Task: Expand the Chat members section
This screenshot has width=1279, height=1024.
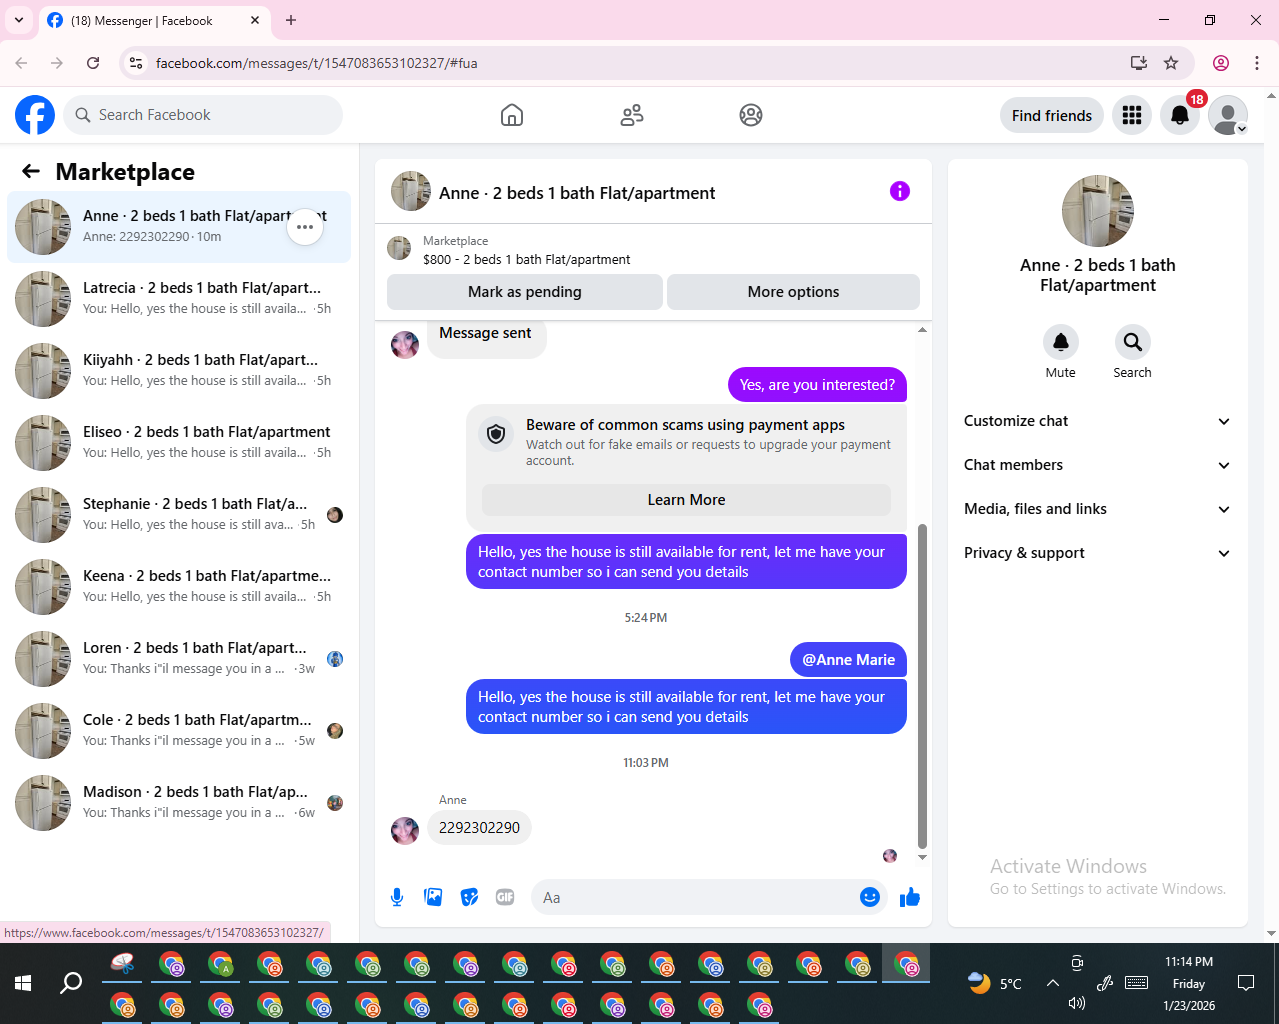Action: point(1097,465)
